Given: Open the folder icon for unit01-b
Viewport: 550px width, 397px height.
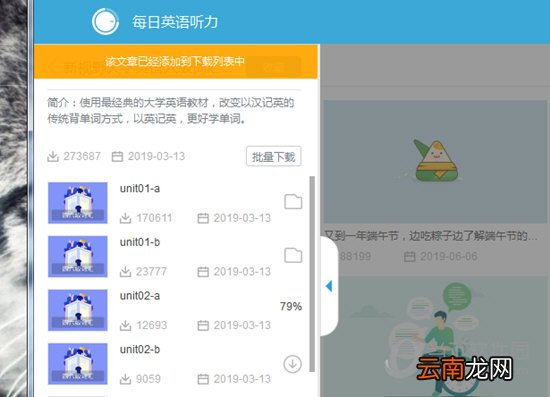Looking at the screenshot, I should coord(293,255).
